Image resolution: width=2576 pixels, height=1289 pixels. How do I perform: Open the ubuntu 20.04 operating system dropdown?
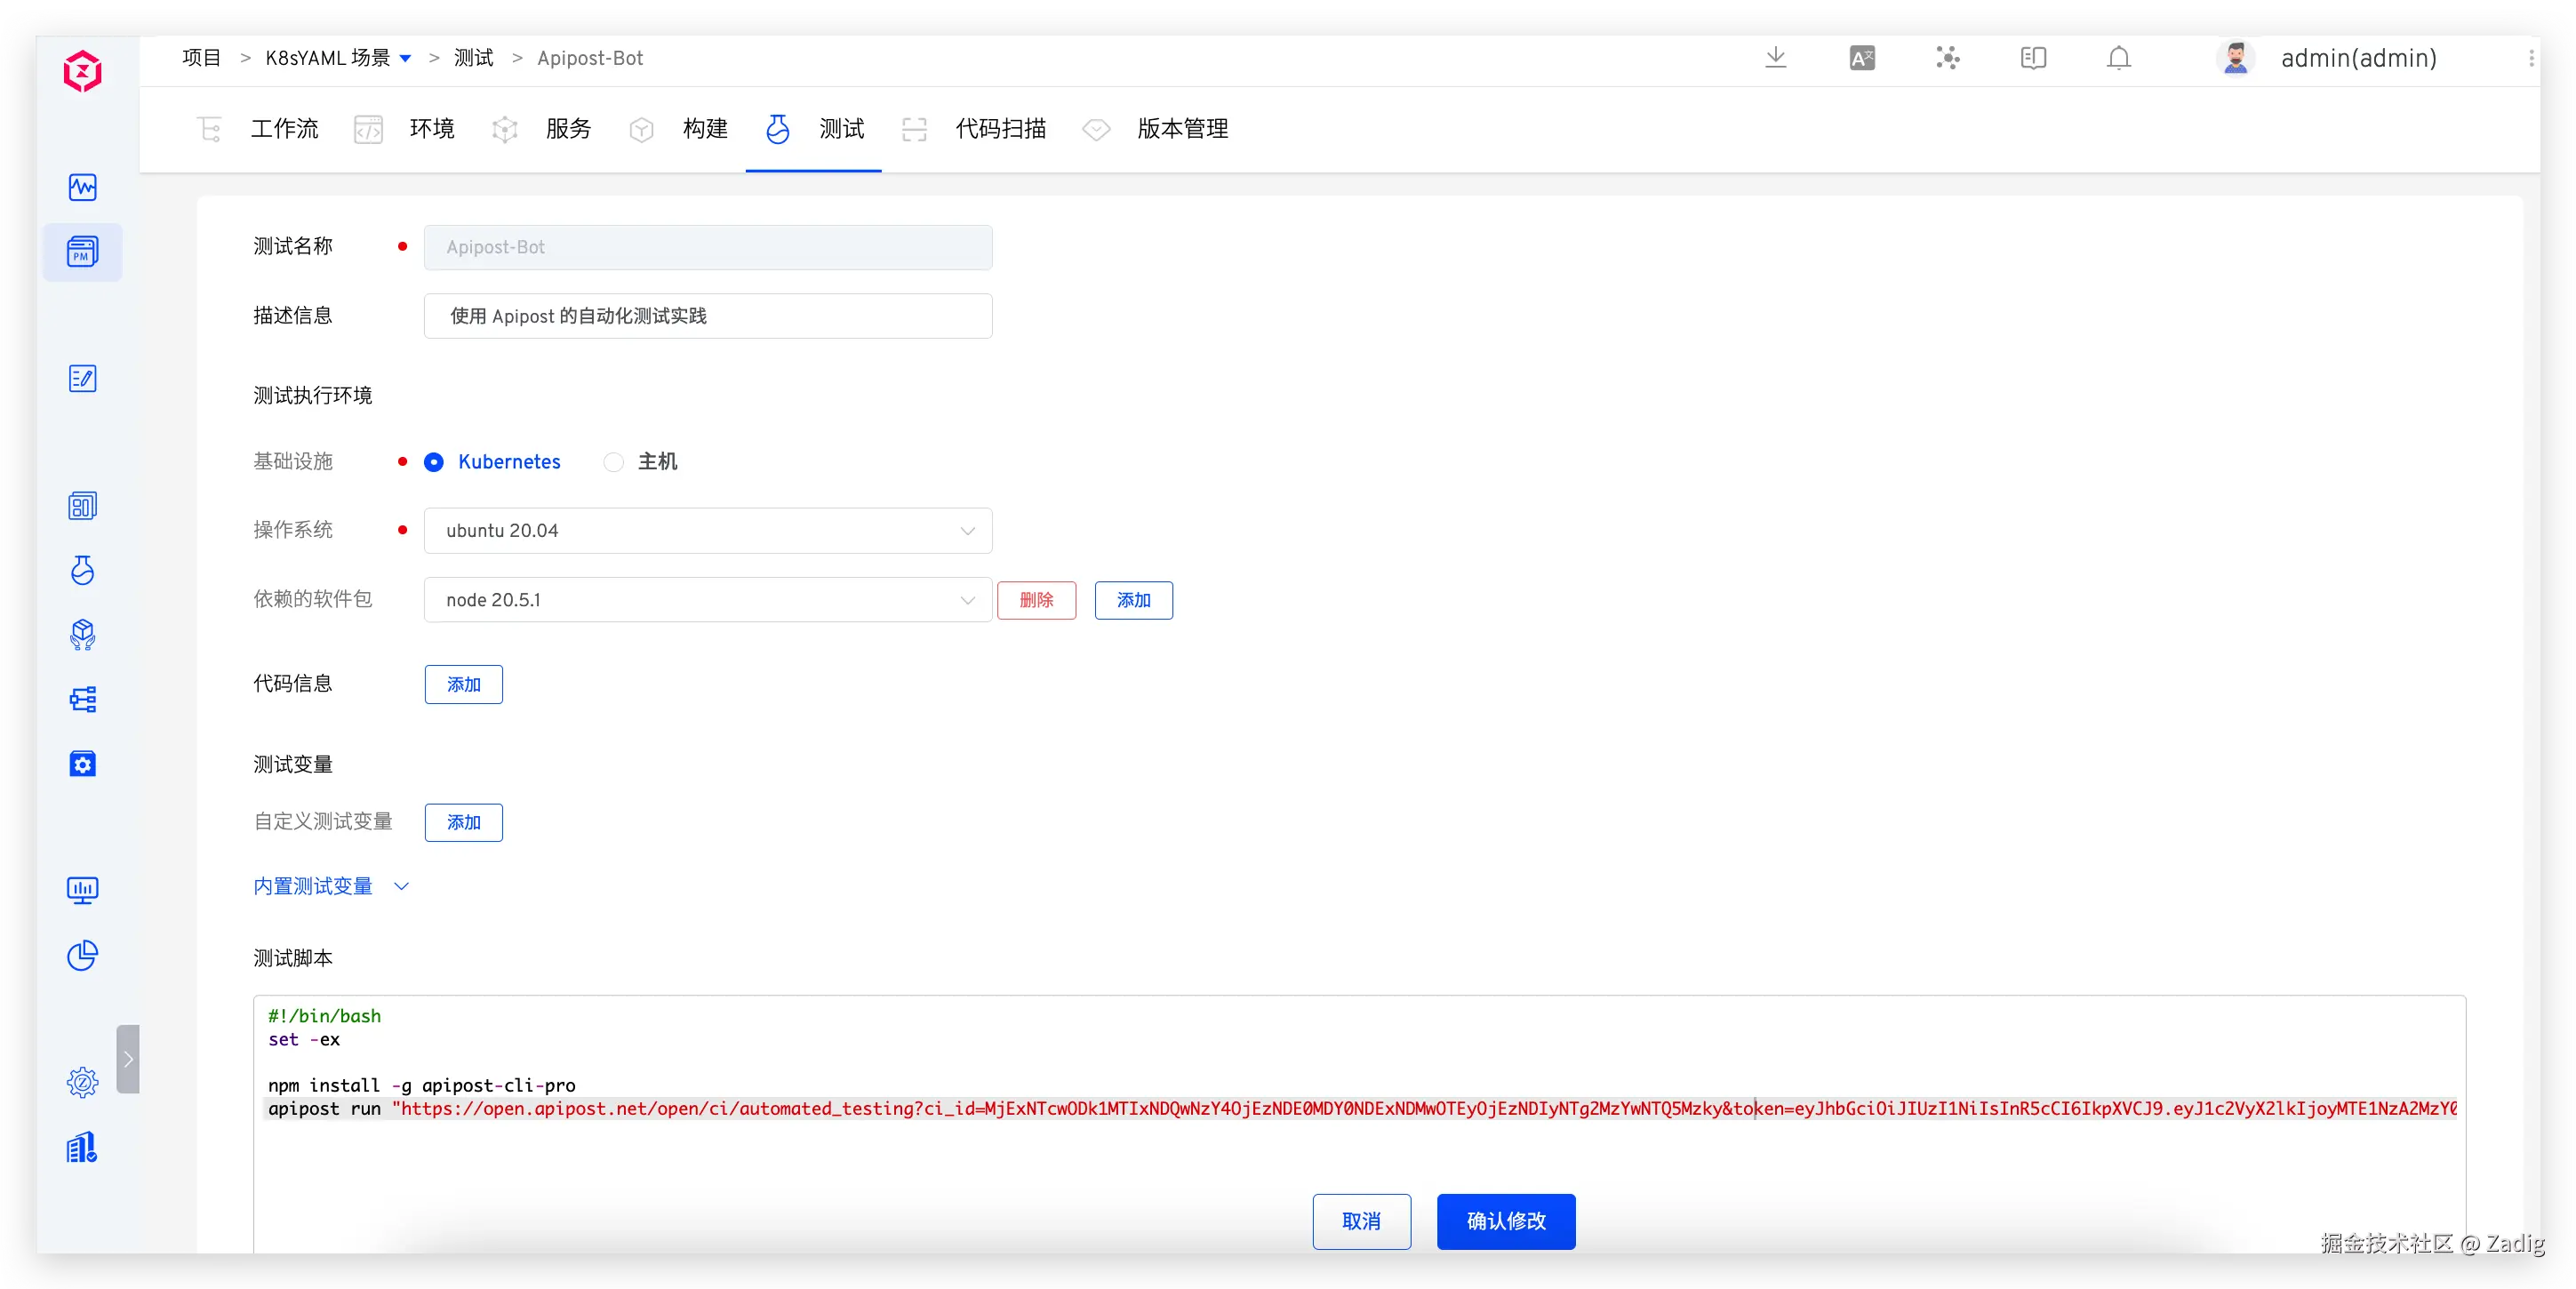[x=707, y=531]
